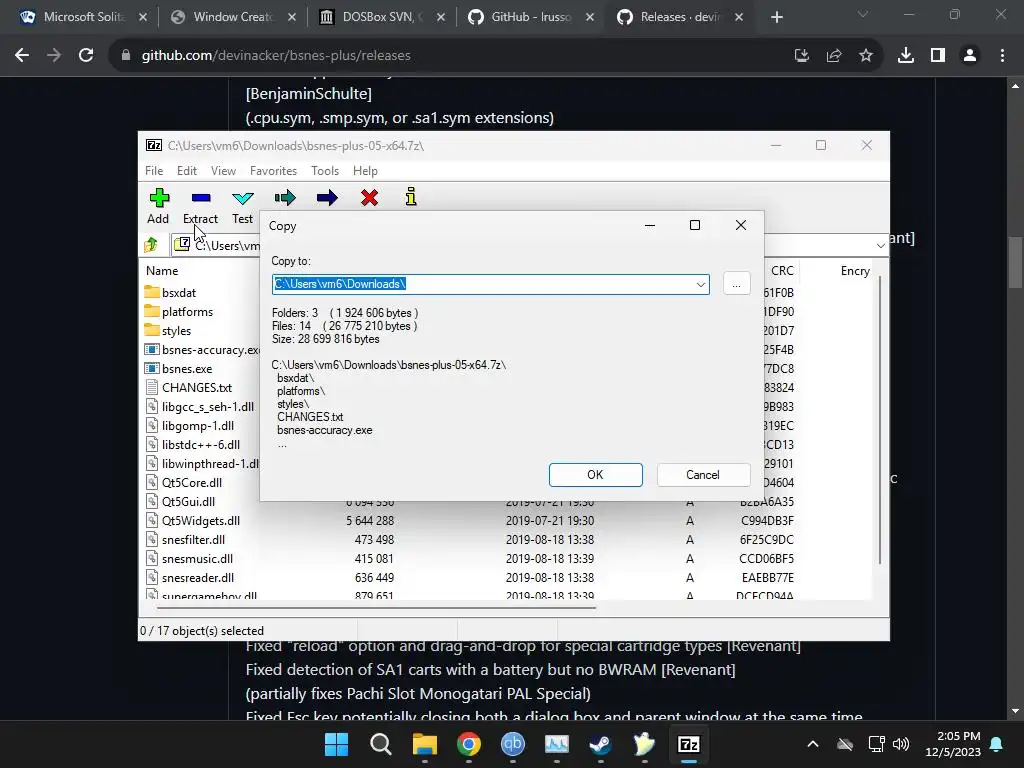Switch to the DOSBox SVN browser tab
Viewport: 1024px width, 768px height.
click(x=382, y=17)
